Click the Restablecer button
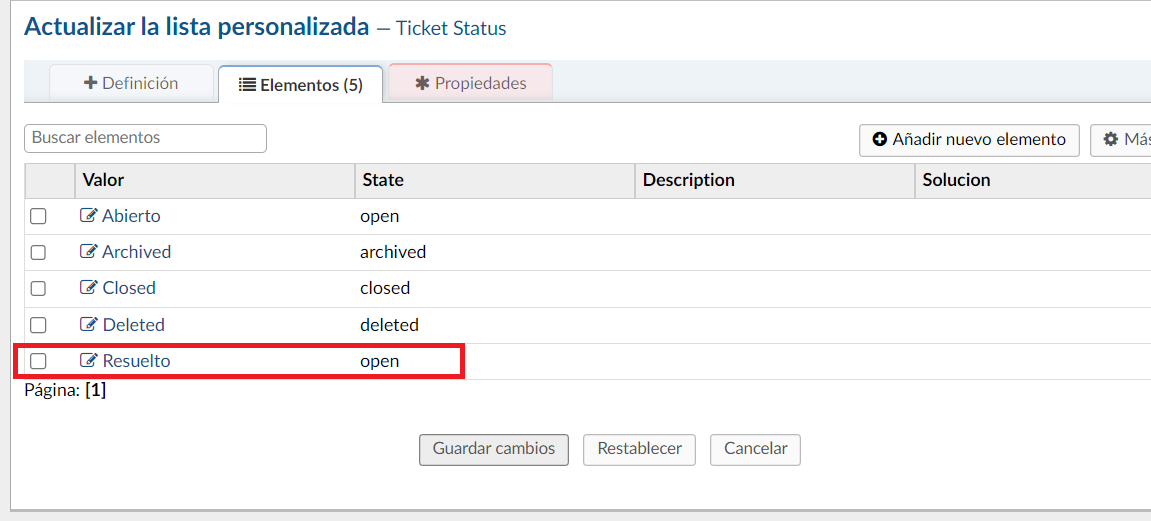Viewport: 1151px width, 521px height. tap(639, 449)
